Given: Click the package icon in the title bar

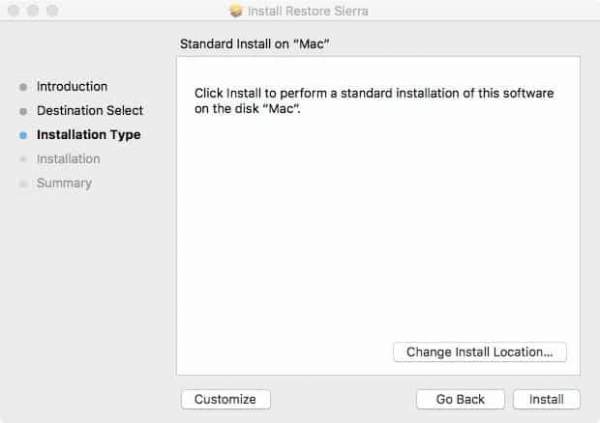Looking at the screenshot, I should click(x=236, y=11).
